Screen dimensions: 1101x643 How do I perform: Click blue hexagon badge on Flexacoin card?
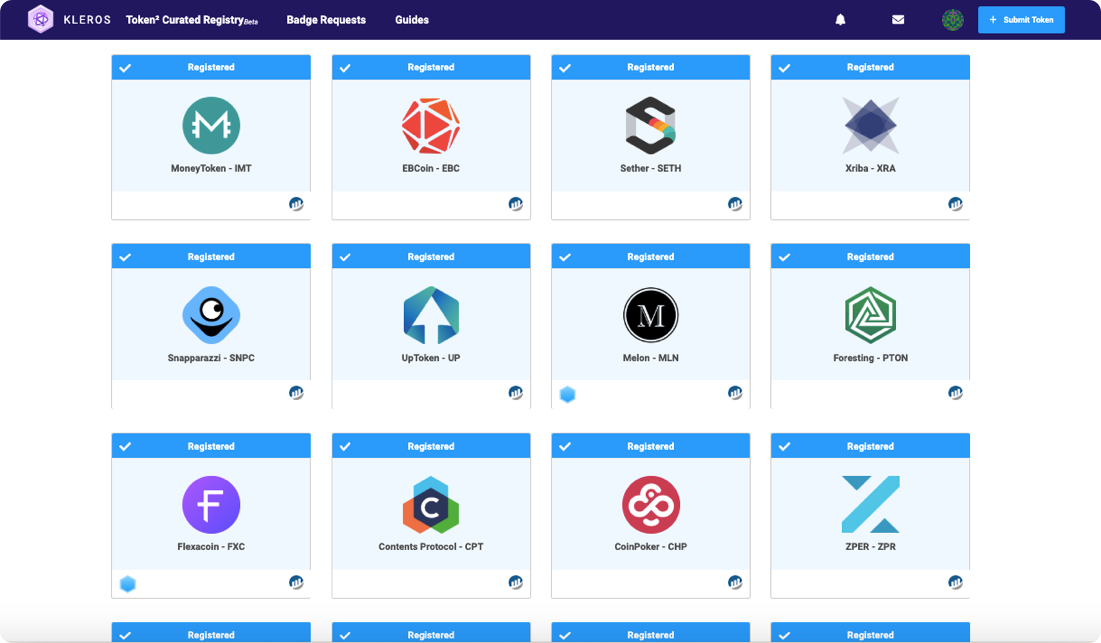[x=128, y=584]
